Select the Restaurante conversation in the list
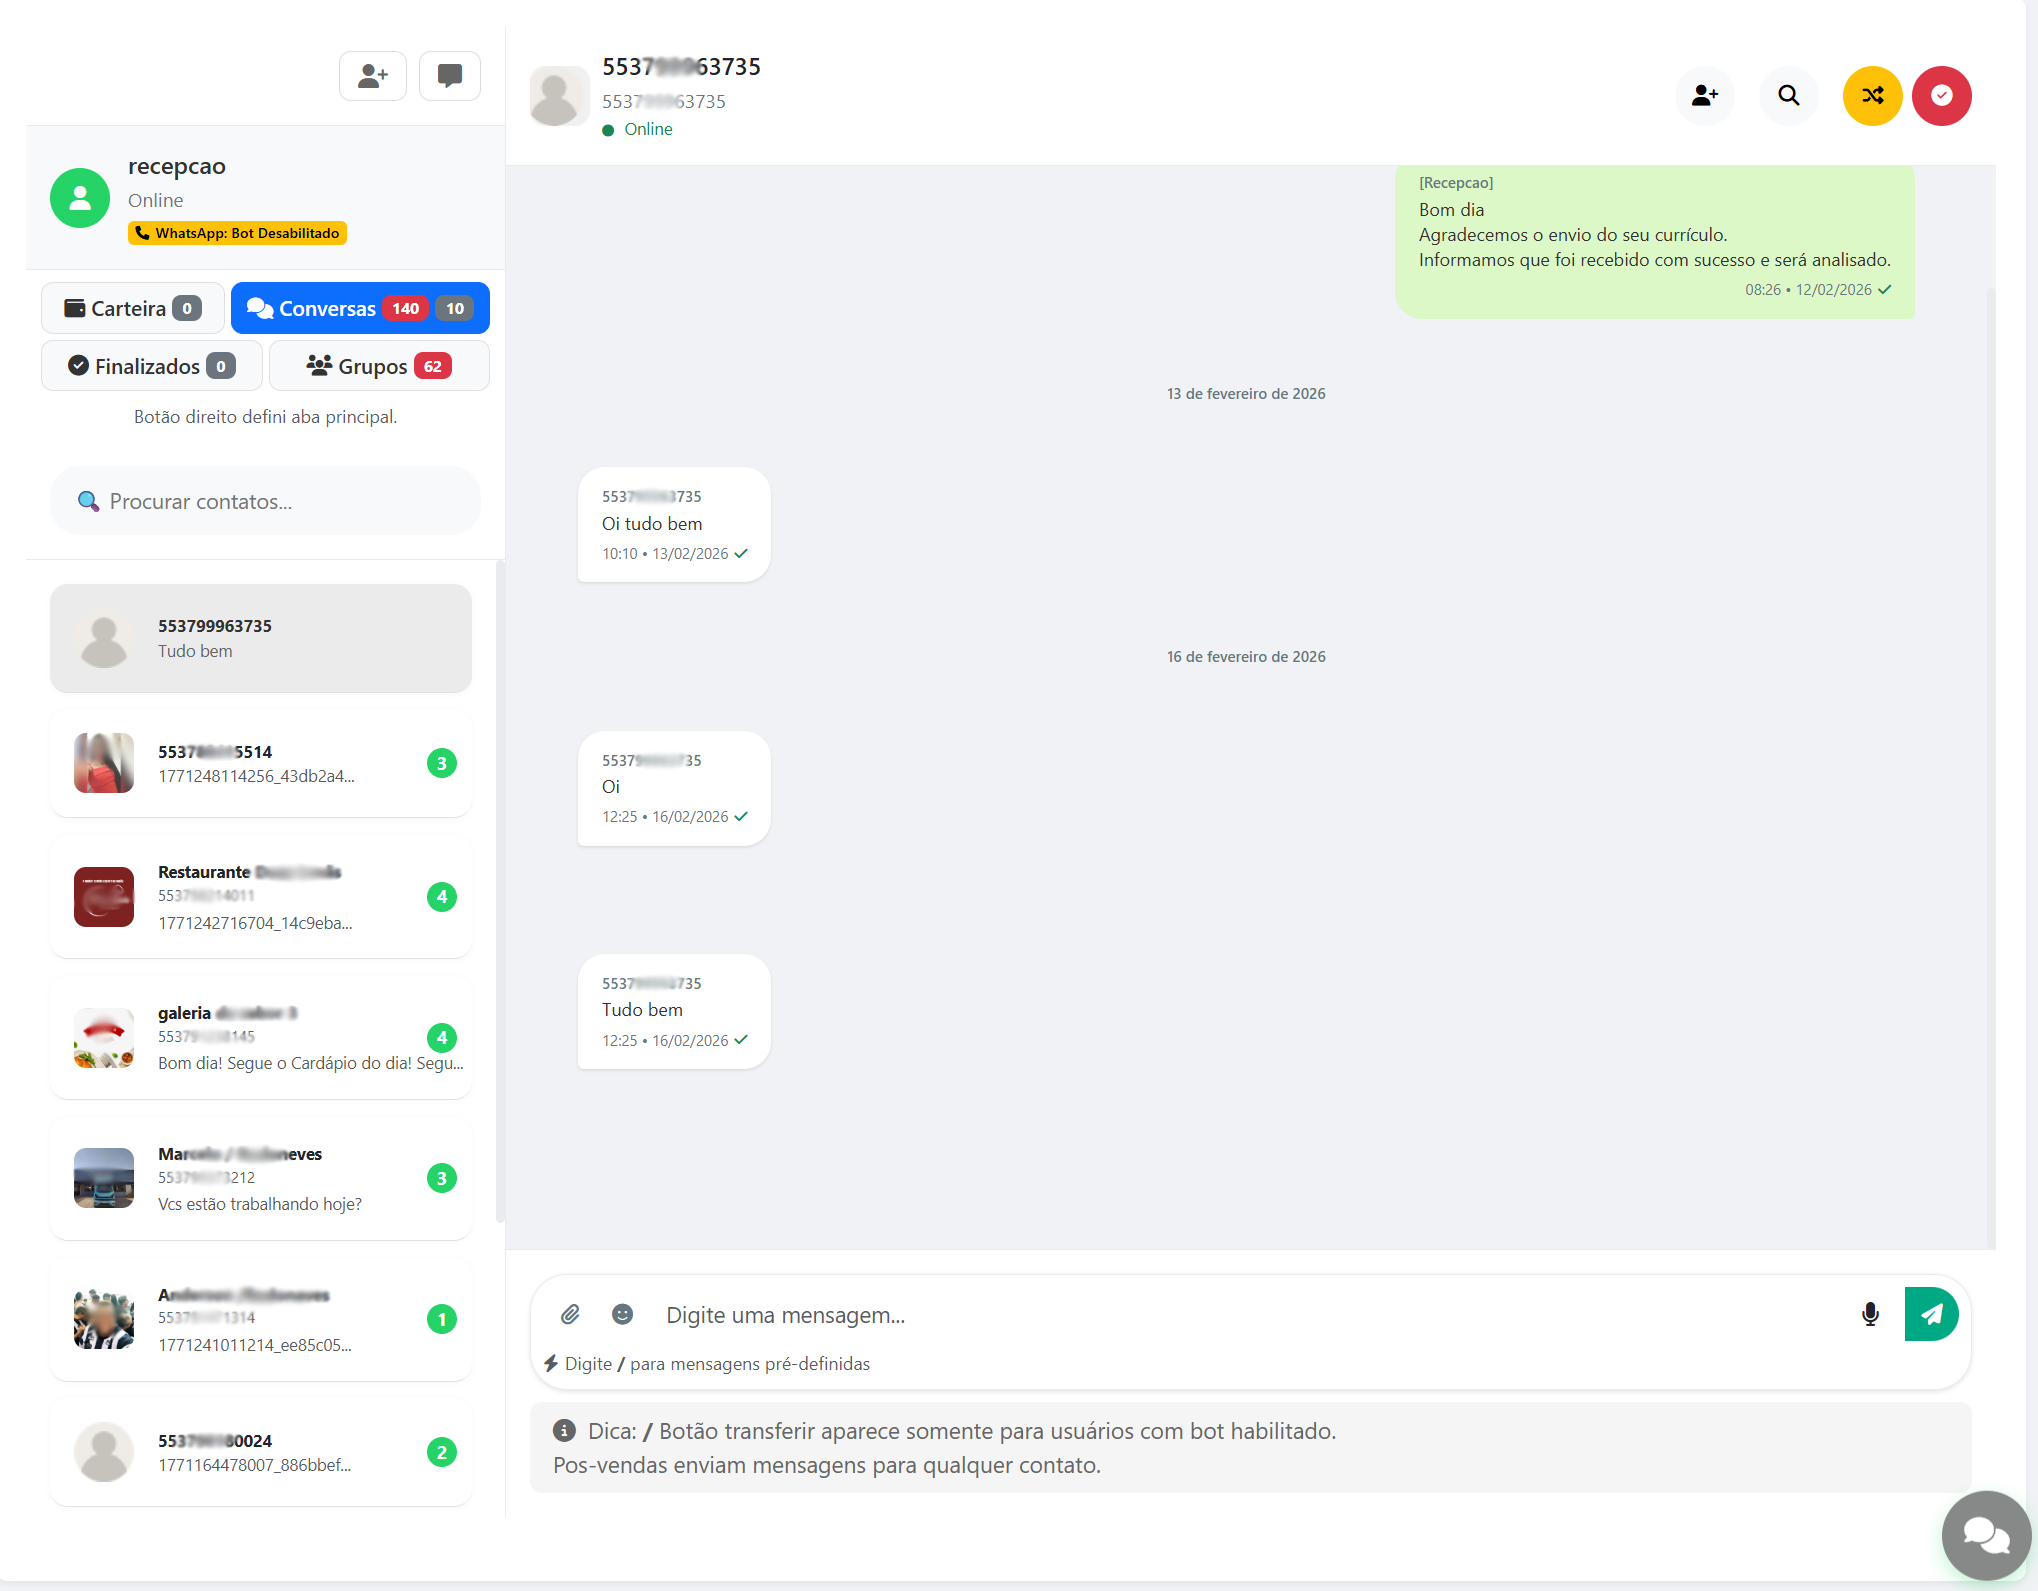Screen dimensions: 2038x1591 click(260, 896)
